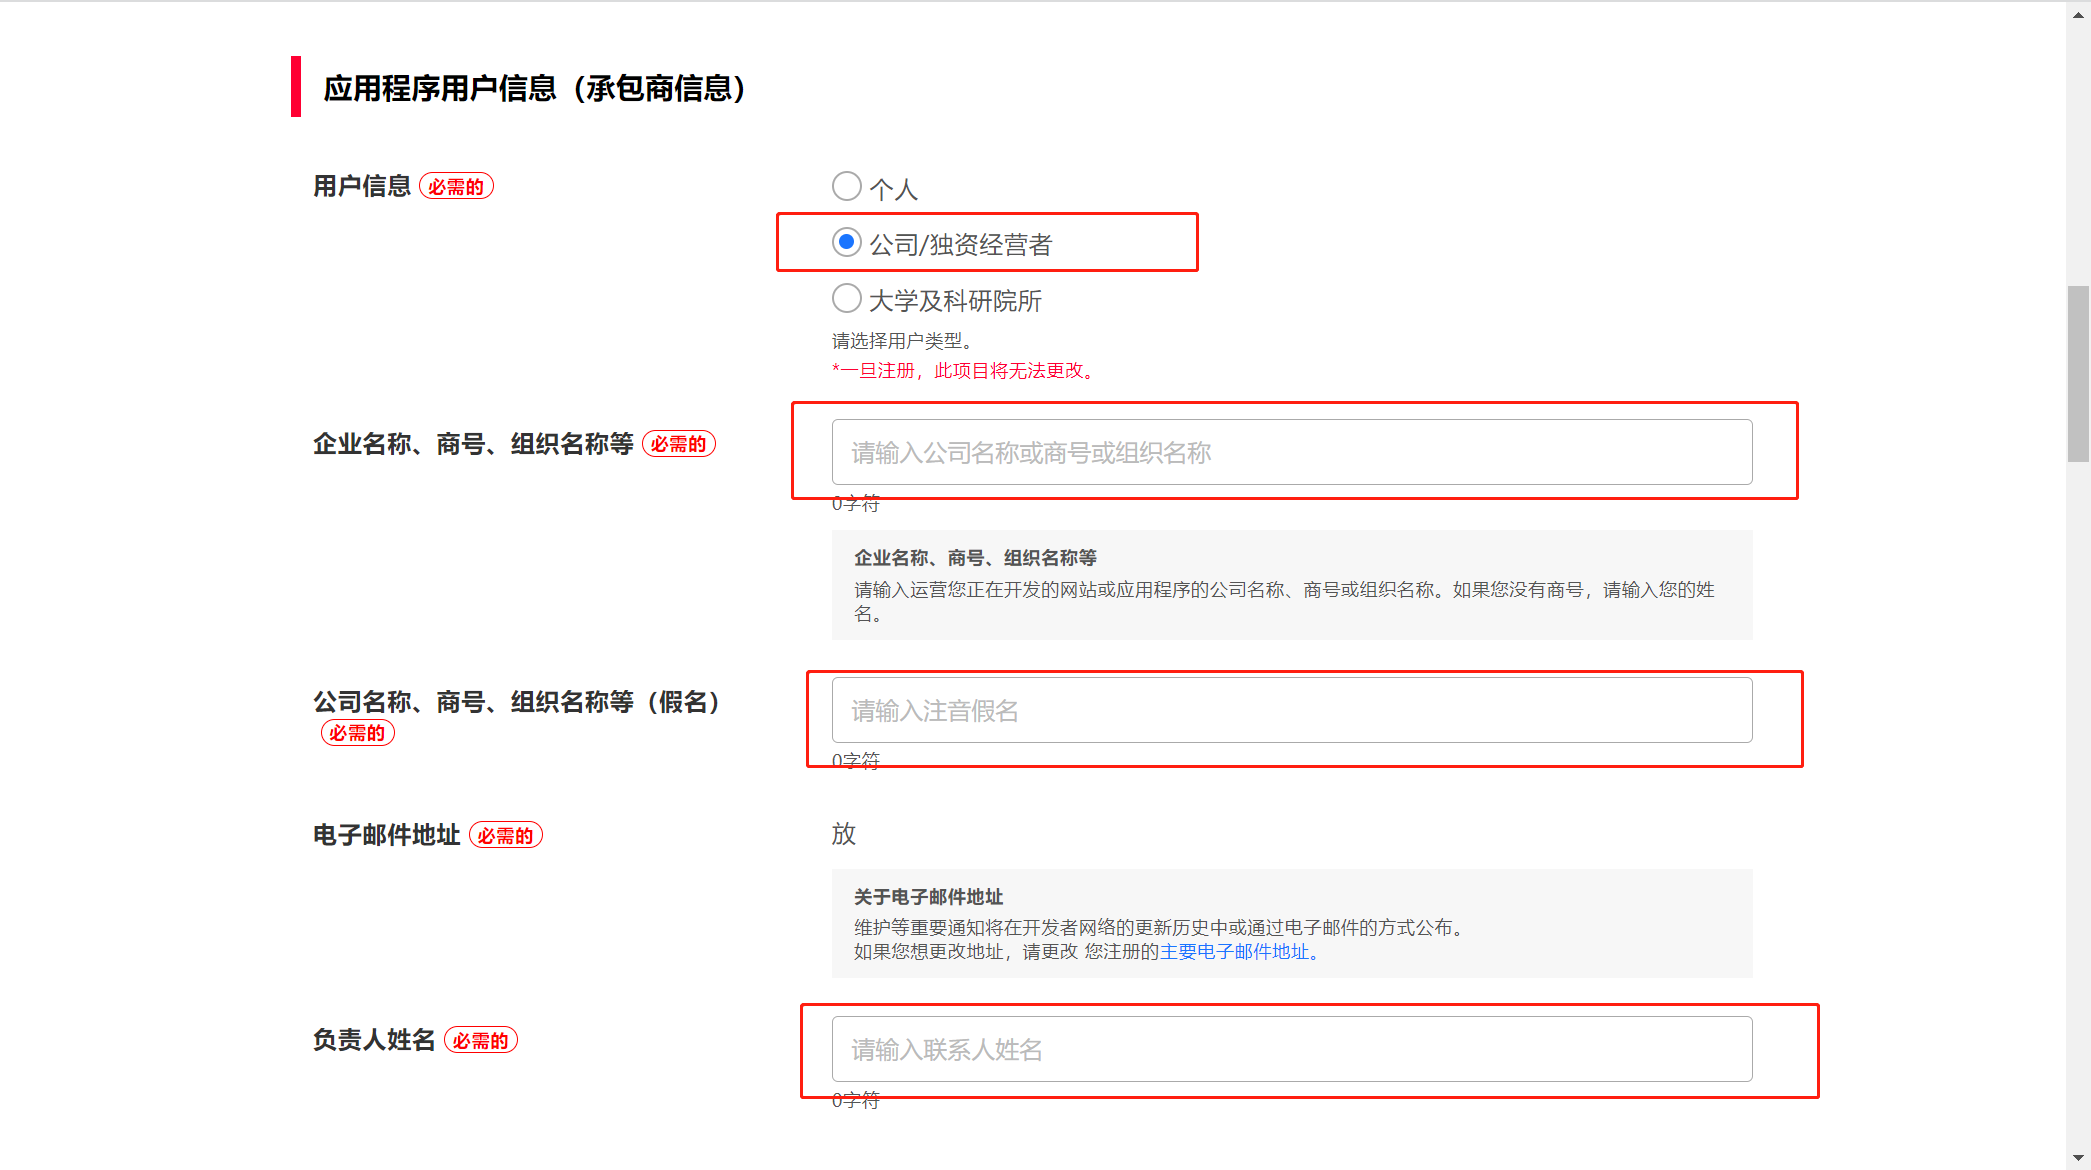
Task: Click the scrollbar down arrow
Action: tap(2078, 1159)
